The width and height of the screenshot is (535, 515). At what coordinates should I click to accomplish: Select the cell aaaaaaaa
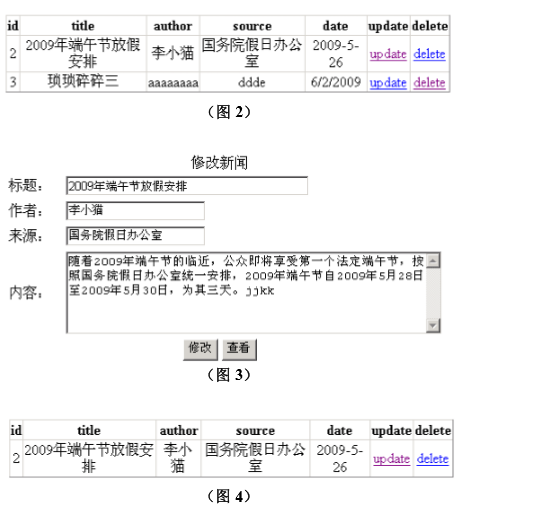pyautogui.click(x=173, y=82)
